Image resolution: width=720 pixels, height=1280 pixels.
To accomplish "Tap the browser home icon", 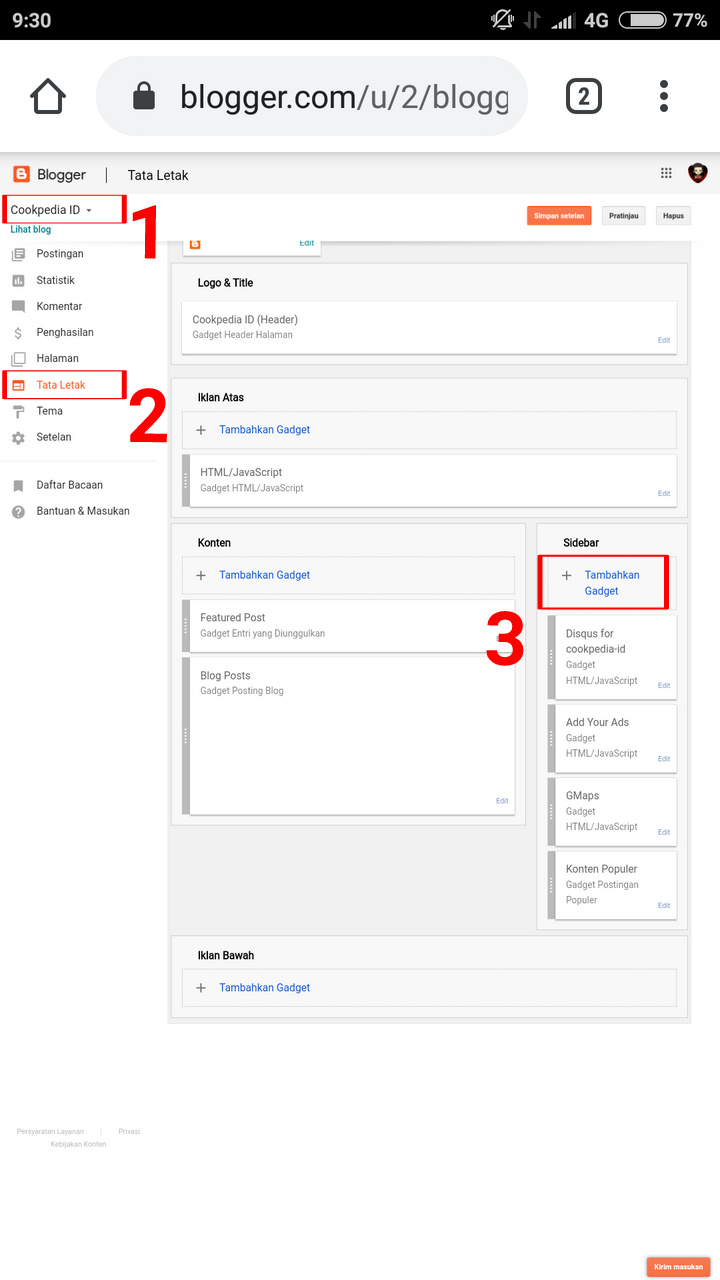I will pos(47,97).
